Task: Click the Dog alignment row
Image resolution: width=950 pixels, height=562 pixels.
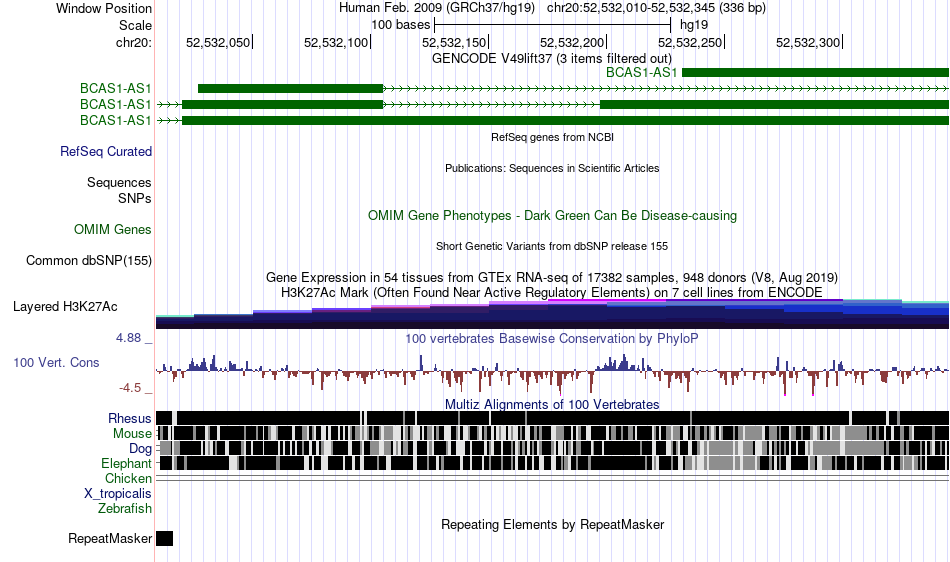Action: tap(552, 448)
